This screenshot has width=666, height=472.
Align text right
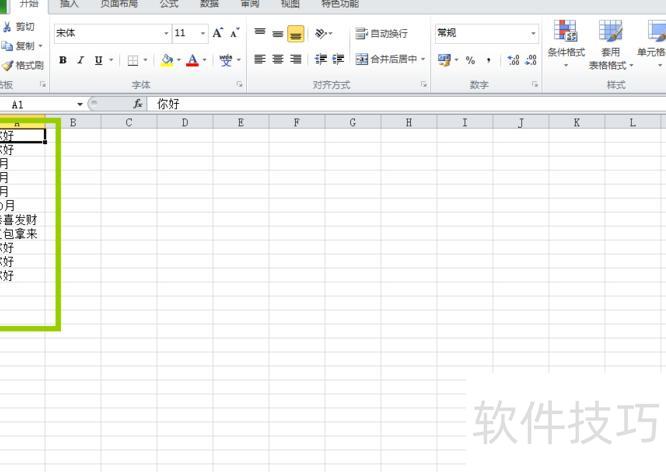click(296, 59)
